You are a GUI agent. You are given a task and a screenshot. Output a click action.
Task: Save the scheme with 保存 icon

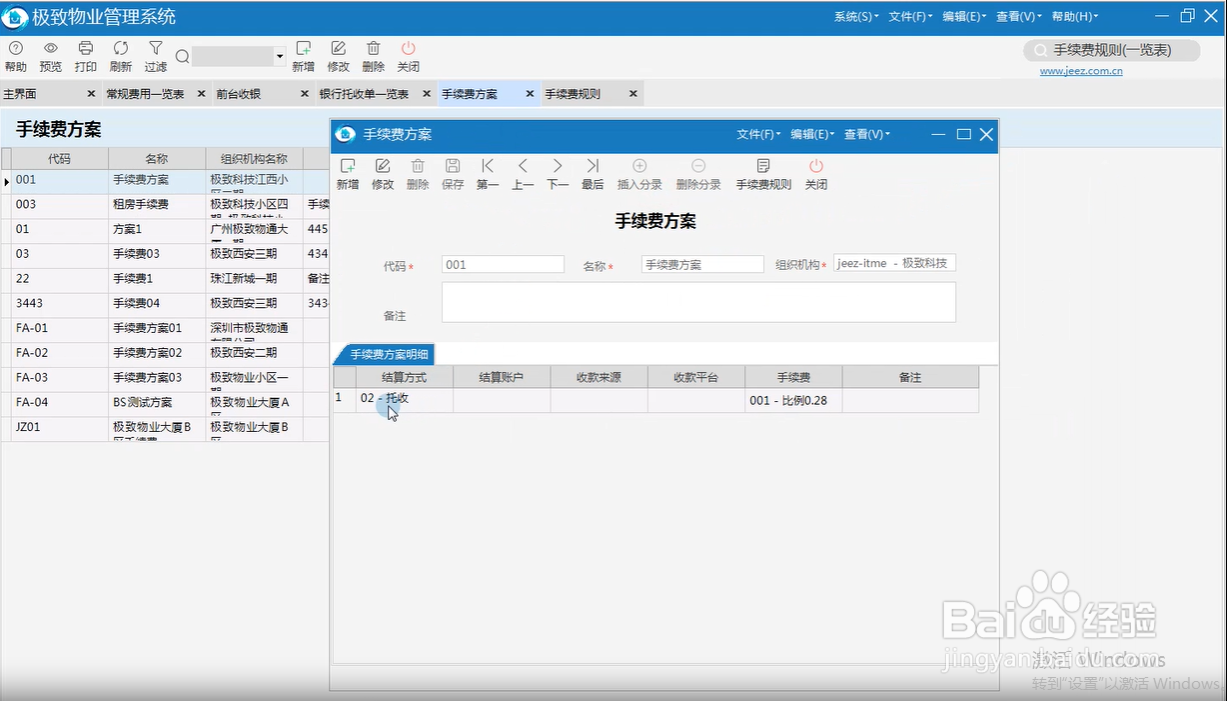coord(452,172)
